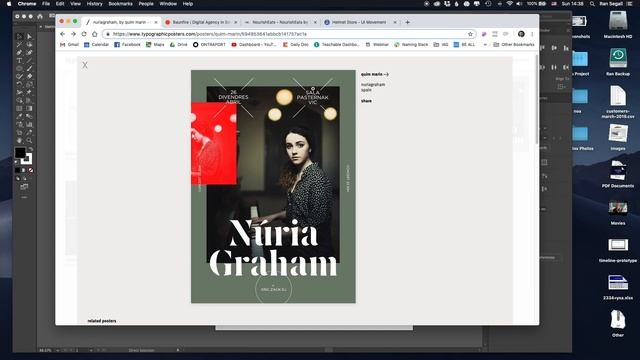Viewport: 640px width, 360px height.
Task: Select the Gradient tool in Illustrator
Action: 29,108
